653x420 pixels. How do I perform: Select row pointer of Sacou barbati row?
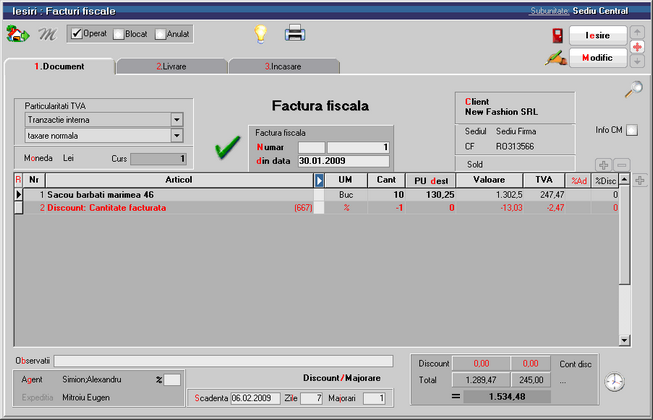pos(18,194)
